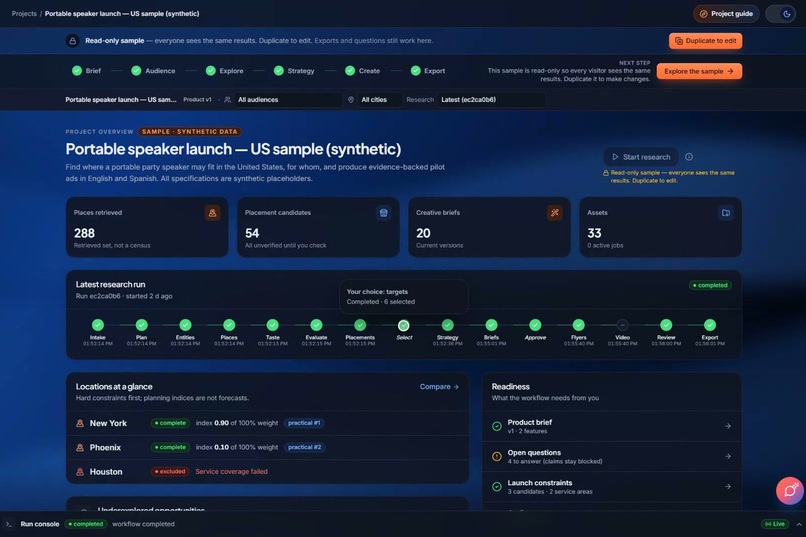Click the lock icon in read-only banner
The width and height of the screenshot is (806, 537).
pyautogui.click(x=72, y=41)
